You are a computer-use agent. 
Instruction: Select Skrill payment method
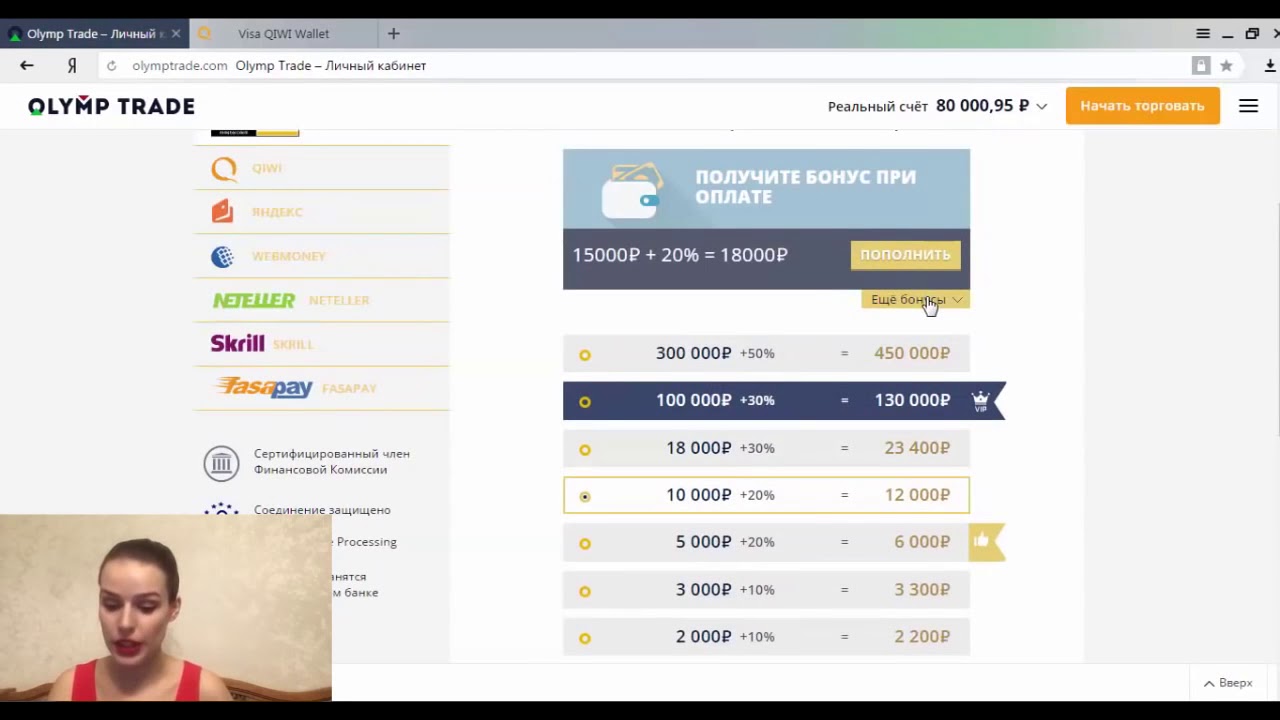click(x=322, y=344)
